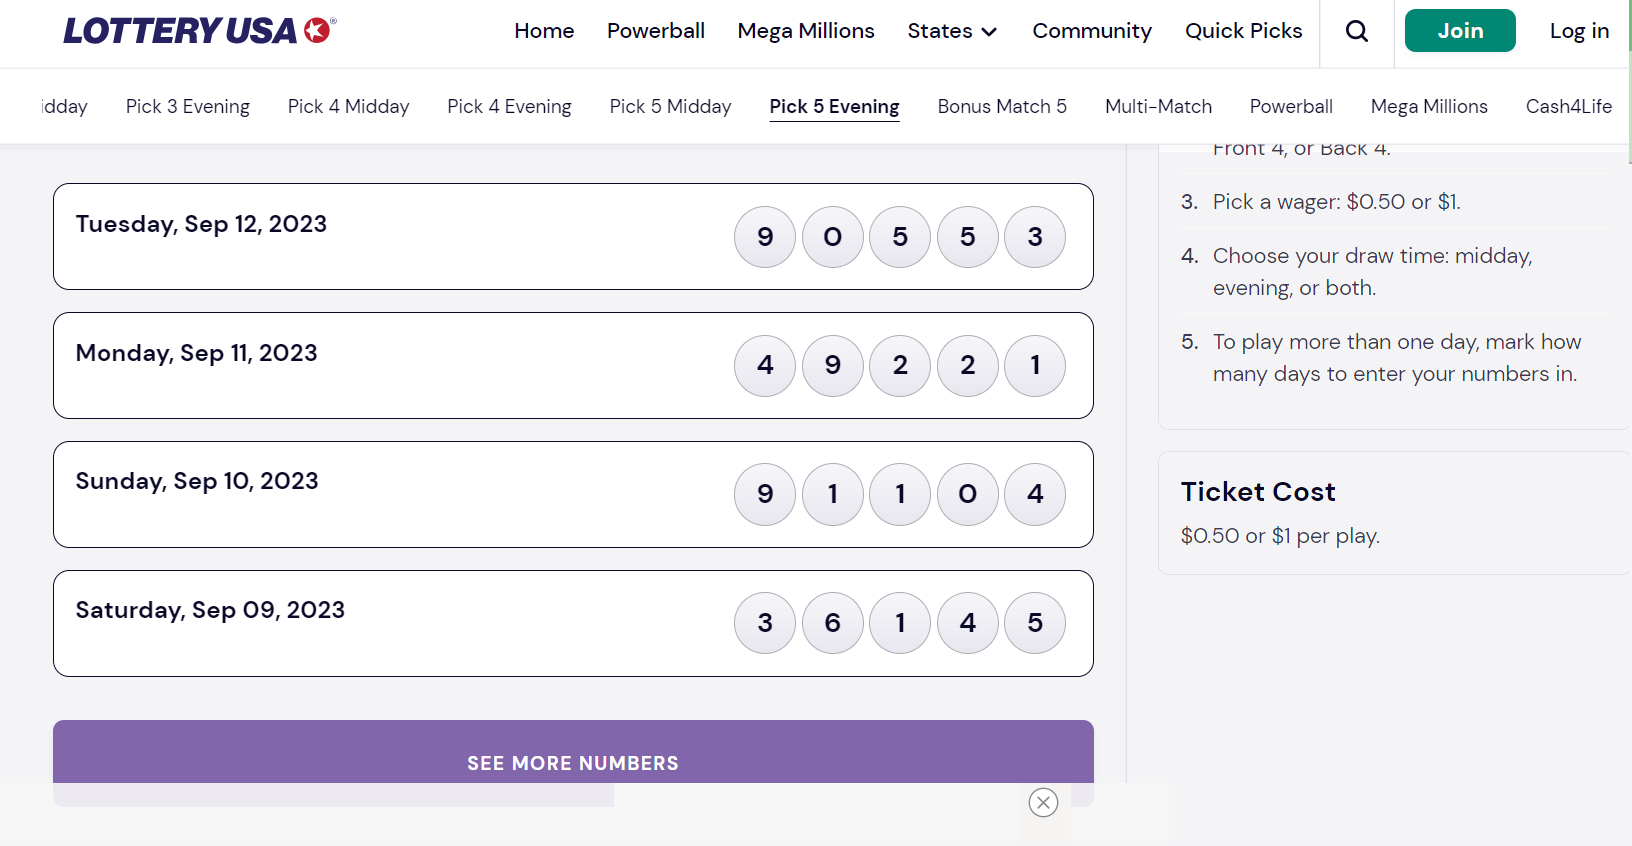Open the Community page
Image resolution: width=1632 pixels, height=846 pixels.
(1092, 31)
